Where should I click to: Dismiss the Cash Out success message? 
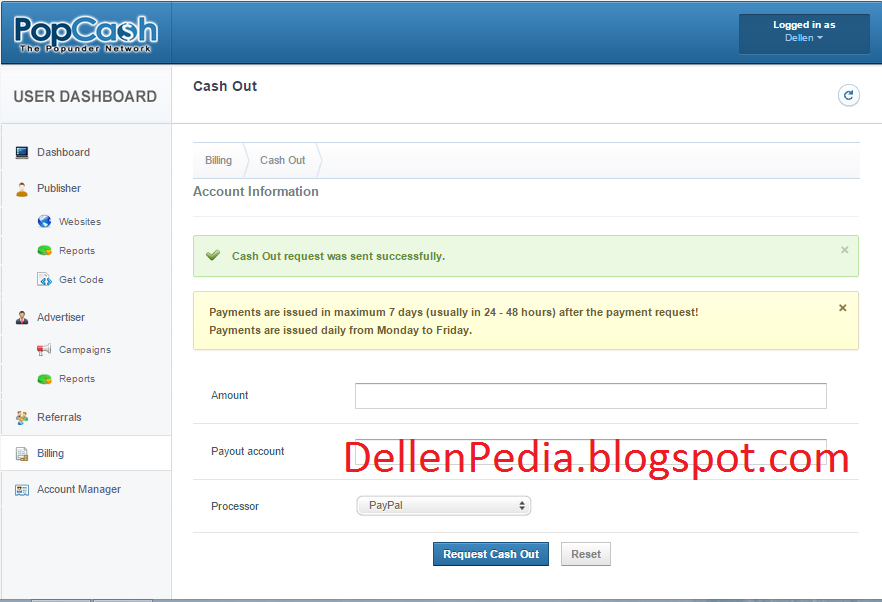pyautogui.click(x=844, y=250)
